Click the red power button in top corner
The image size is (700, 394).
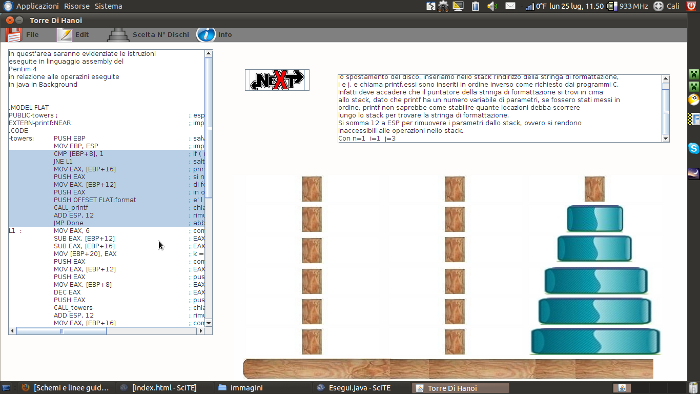point(692,6)
